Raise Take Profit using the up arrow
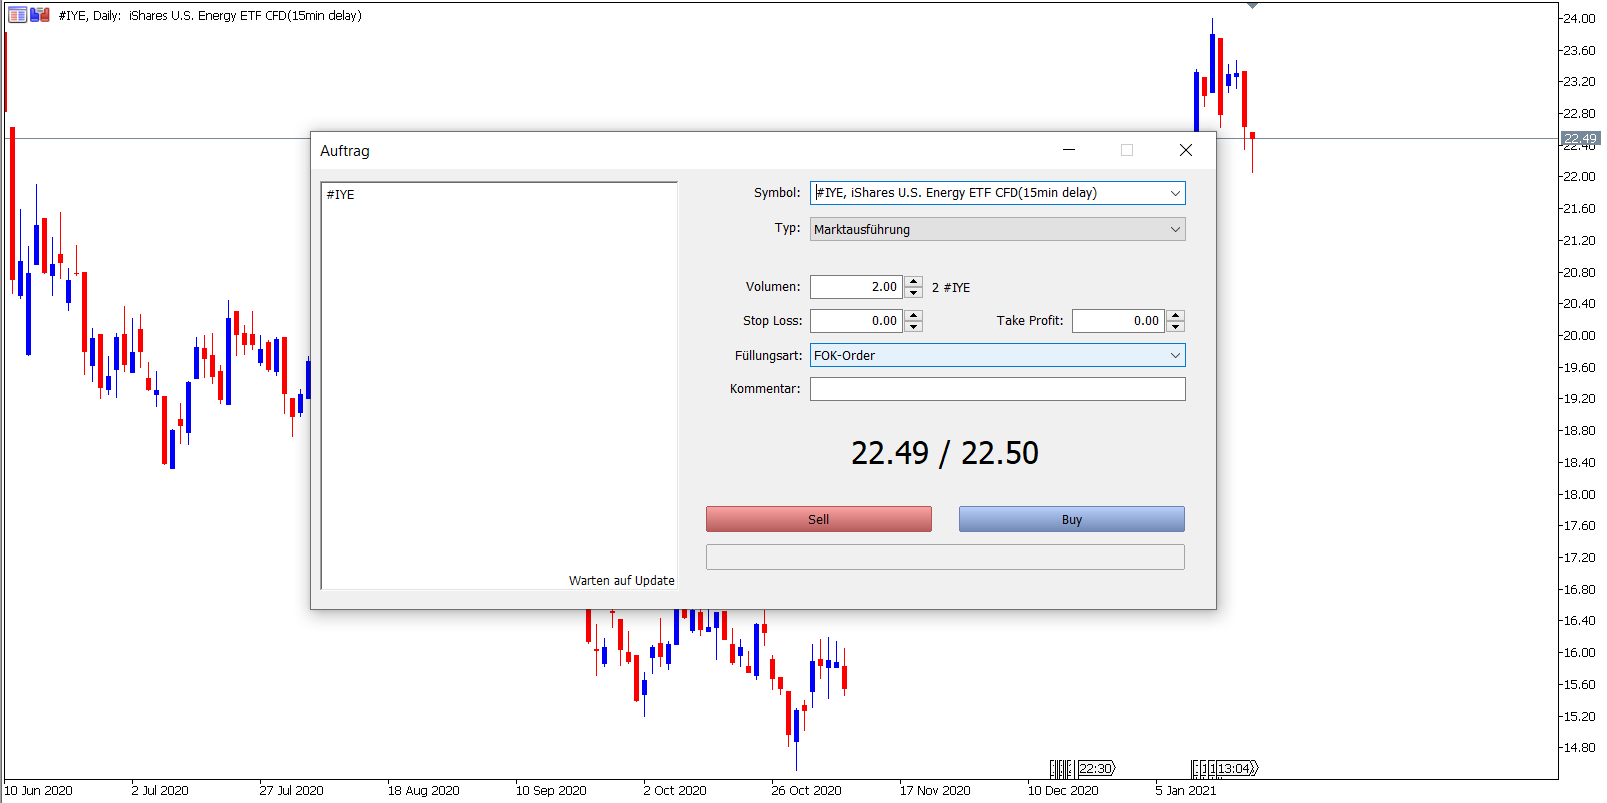 pos(1176,315)
